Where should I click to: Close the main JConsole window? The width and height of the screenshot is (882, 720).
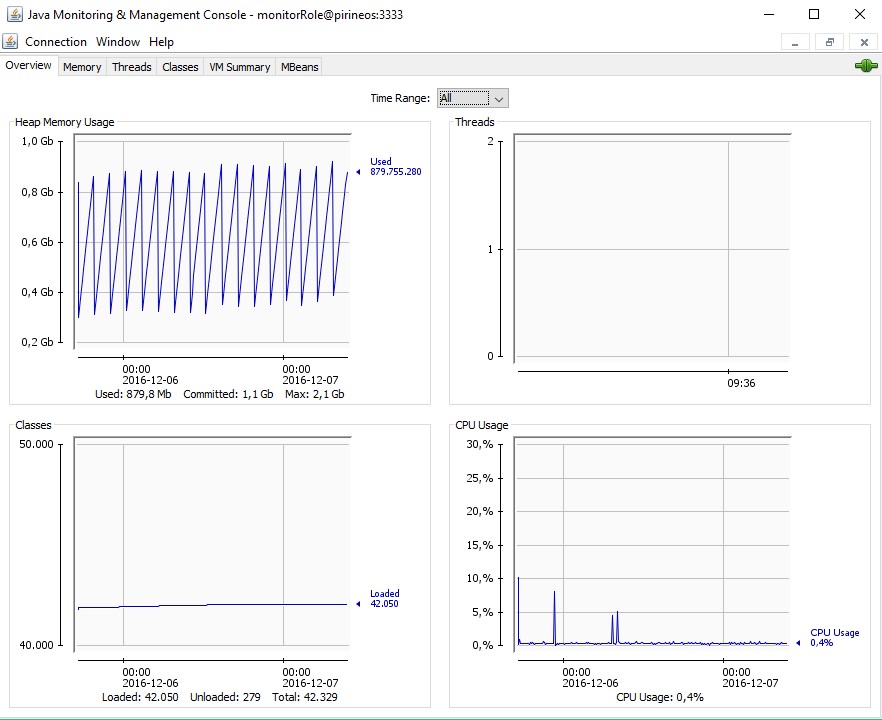tap(860, 14)
